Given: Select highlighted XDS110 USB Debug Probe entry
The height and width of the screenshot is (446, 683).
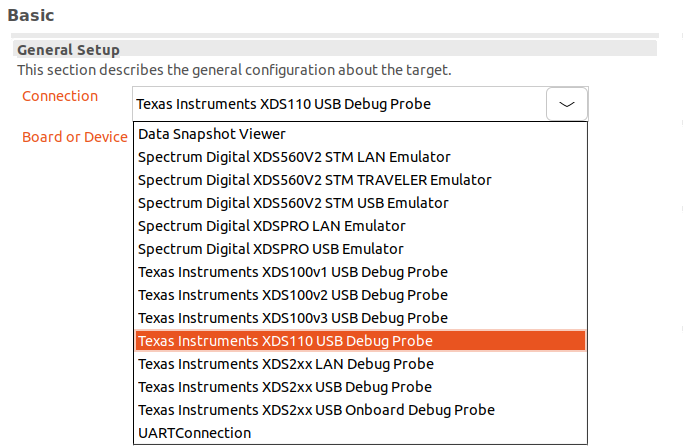Looking at the screenshot, I should pyautogui.click(x=286, y=341).
